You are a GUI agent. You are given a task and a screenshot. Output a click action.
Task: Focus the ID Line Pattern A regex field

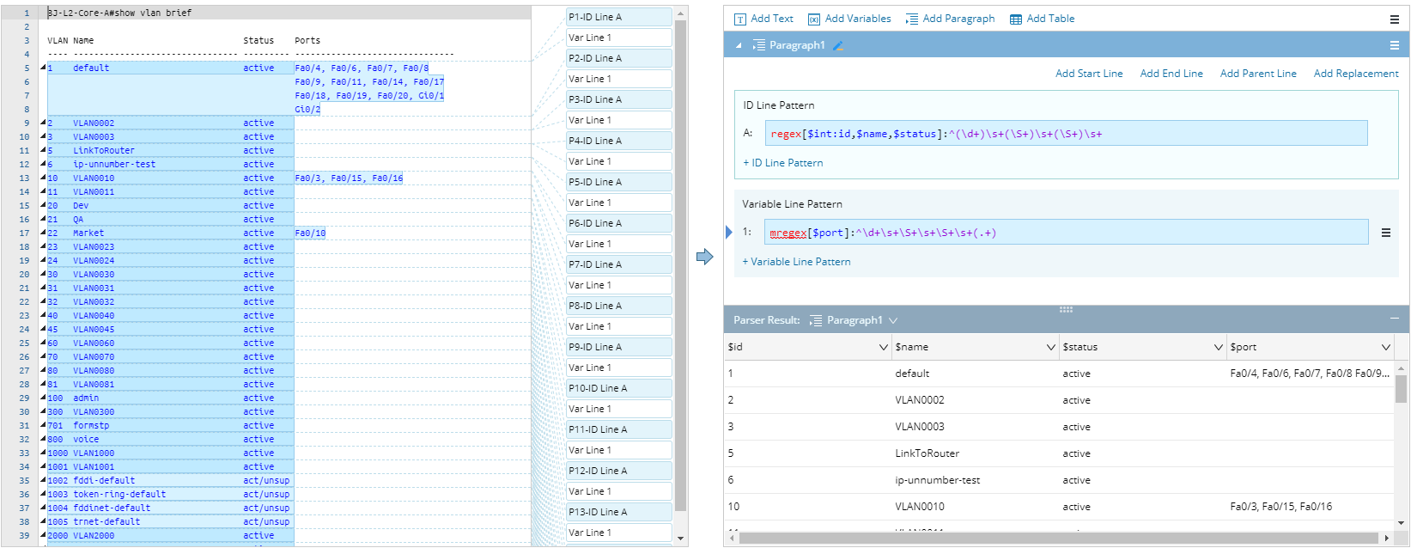pos(1065,133)
